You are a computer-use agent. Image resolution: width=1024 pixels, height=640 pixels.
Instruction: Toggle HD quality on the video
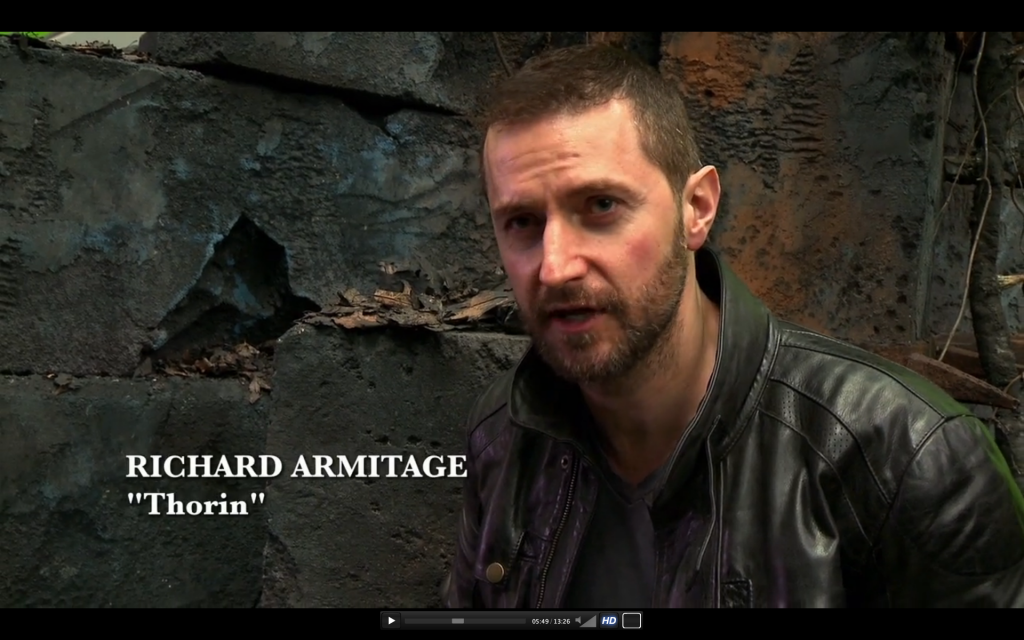click(608, 621)
